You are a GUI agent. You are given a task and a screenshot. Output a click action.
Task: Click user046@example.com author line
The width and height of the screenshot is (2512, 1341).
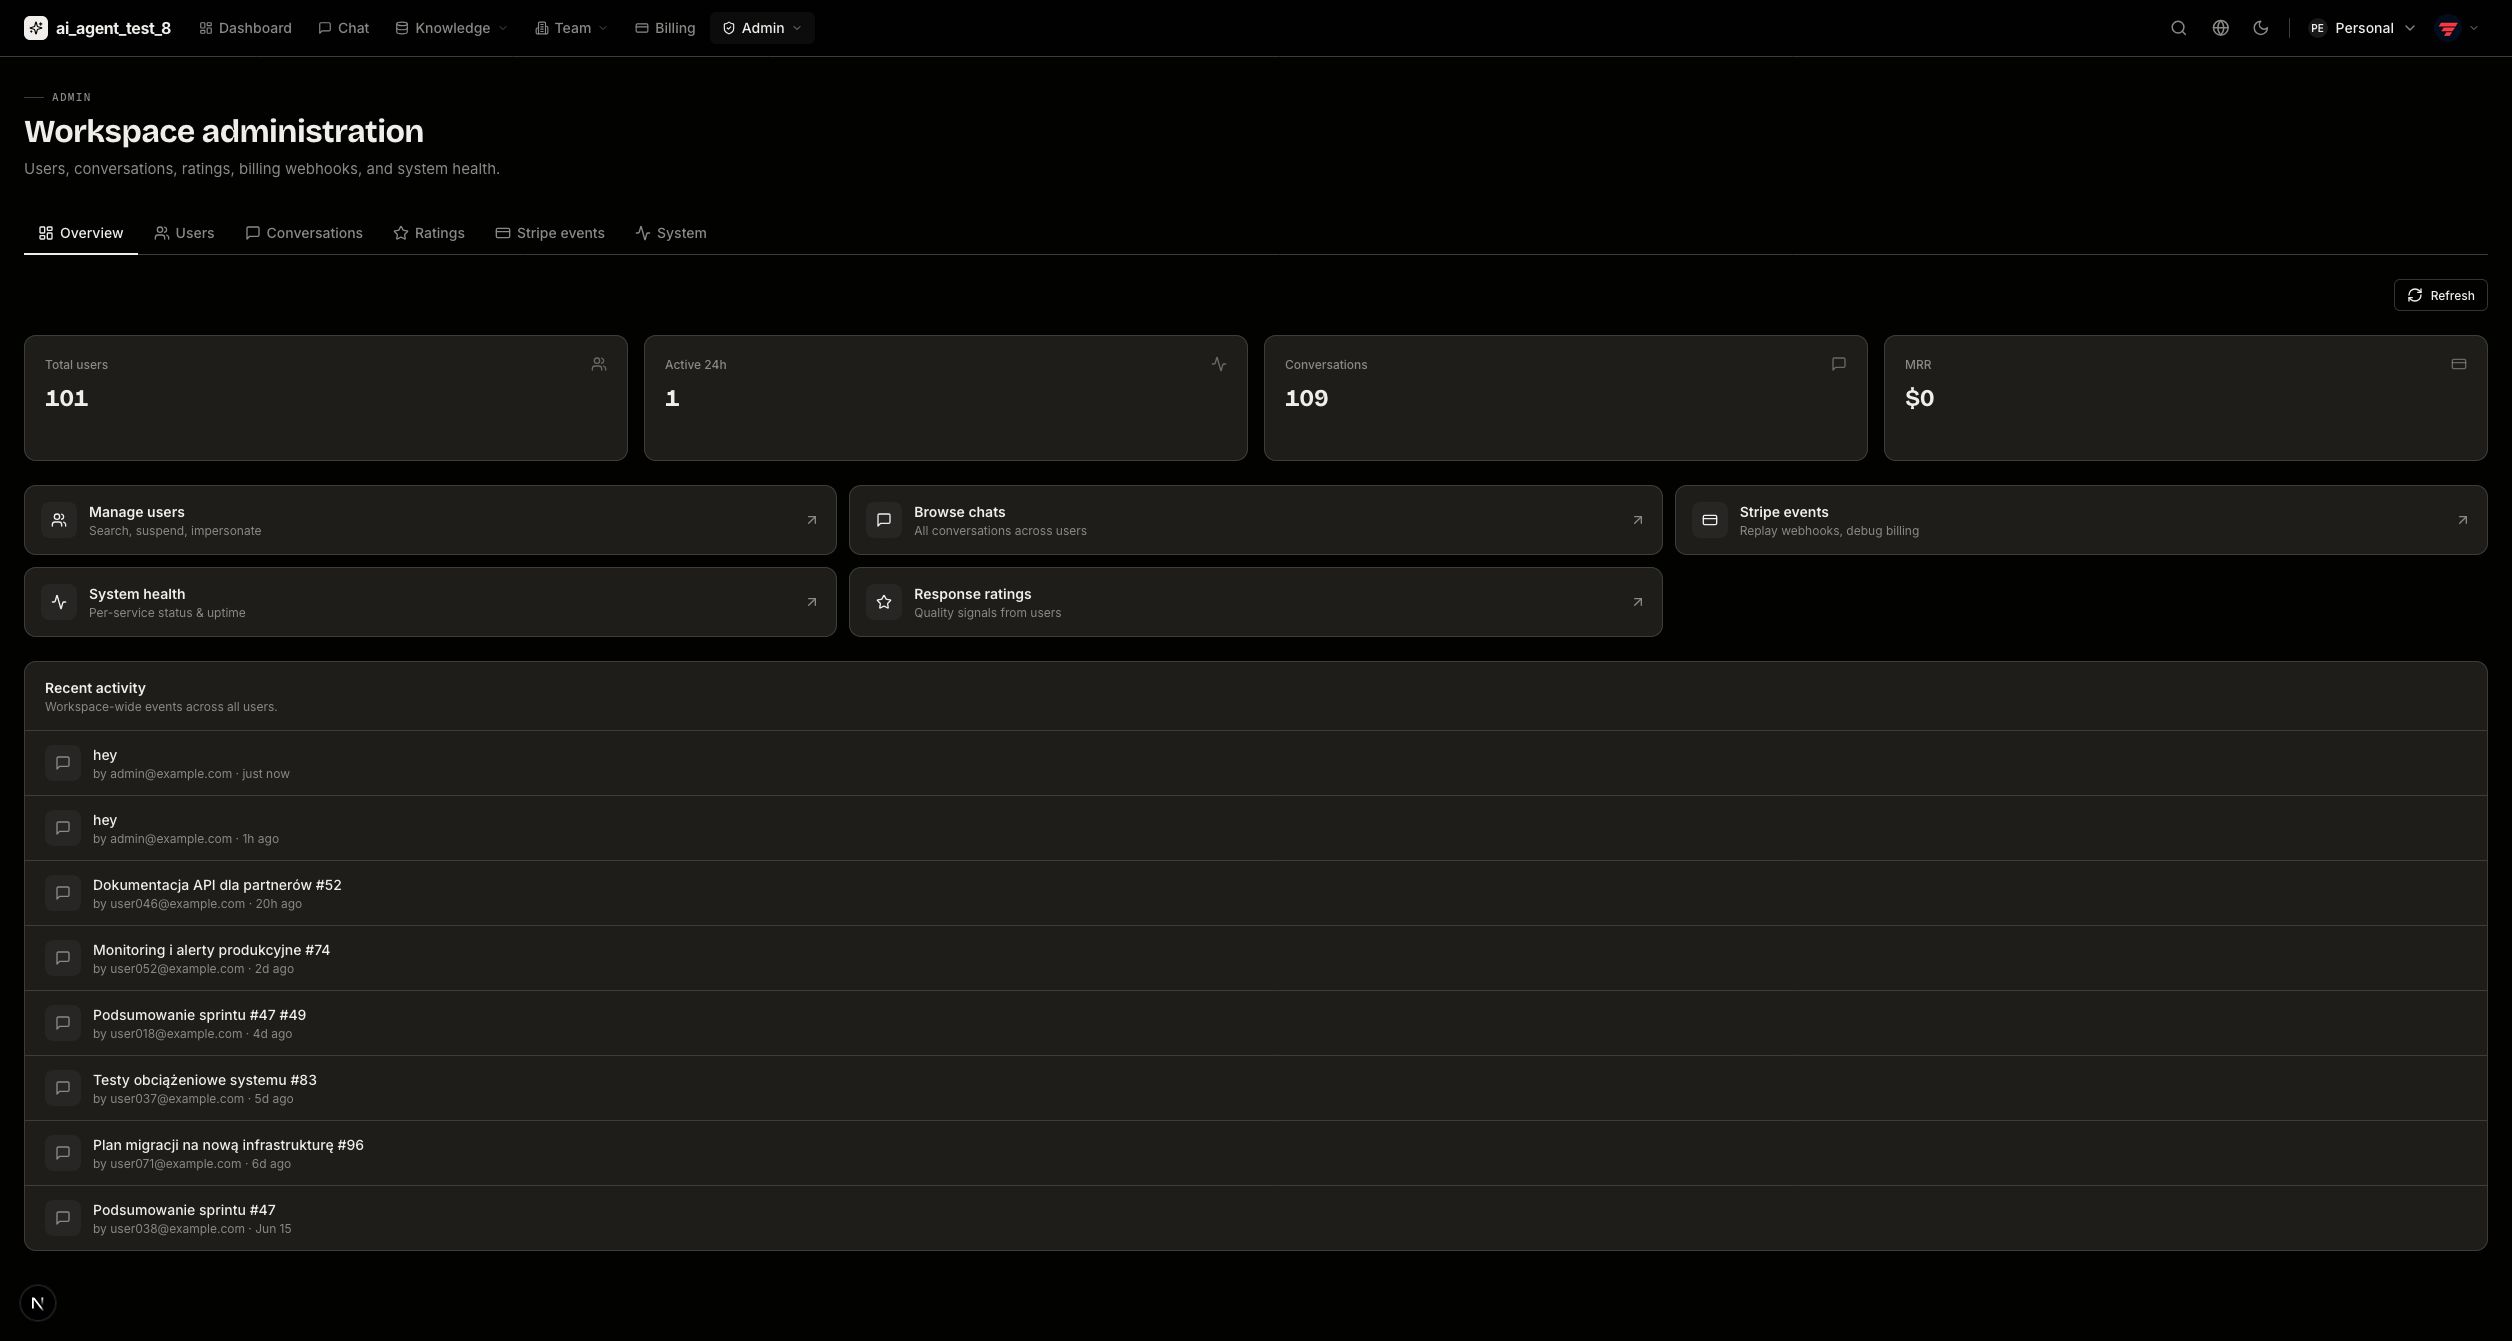pyautogui.click(x=197, y=904)
